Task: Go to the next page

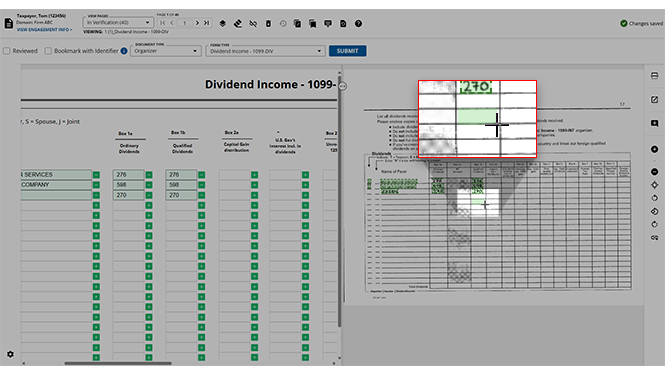Action: [x=197, y=23]
